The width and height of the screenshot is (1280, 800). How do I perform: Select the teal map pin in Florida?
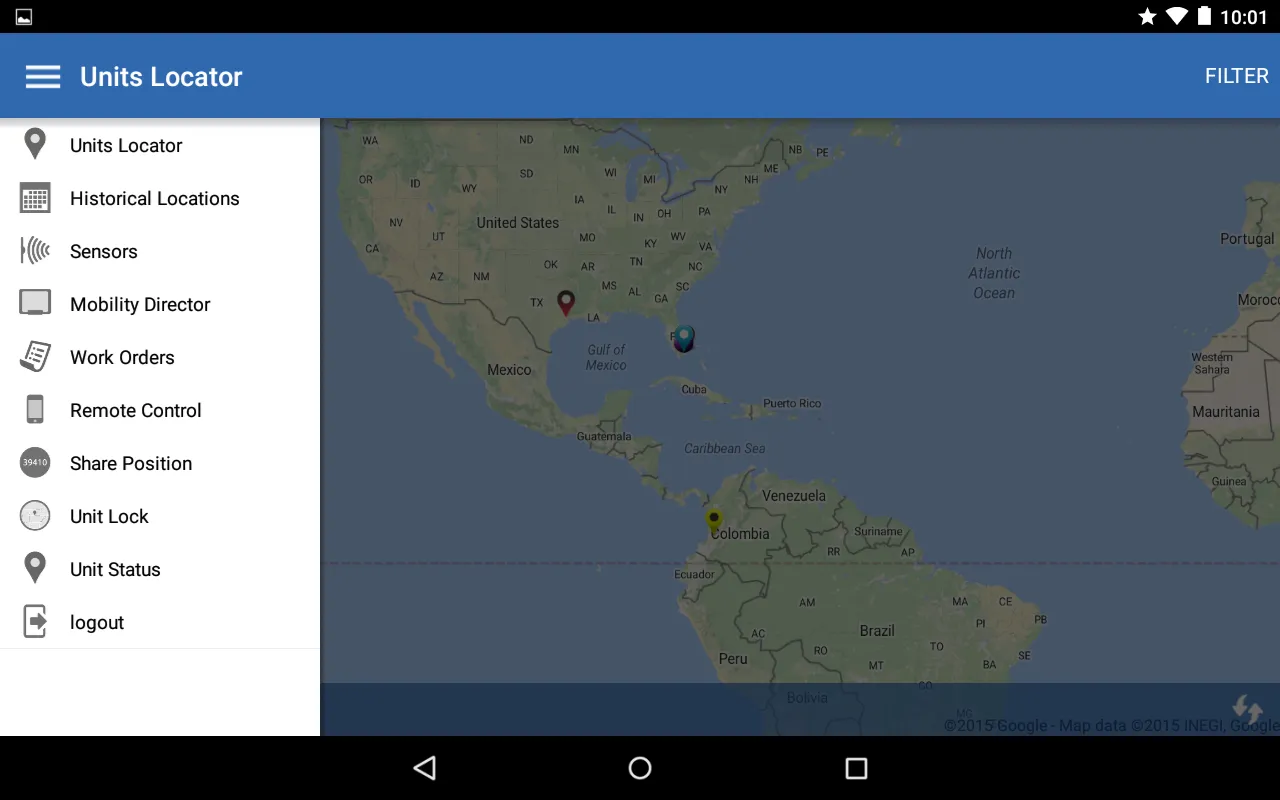[x=684, y=338]
